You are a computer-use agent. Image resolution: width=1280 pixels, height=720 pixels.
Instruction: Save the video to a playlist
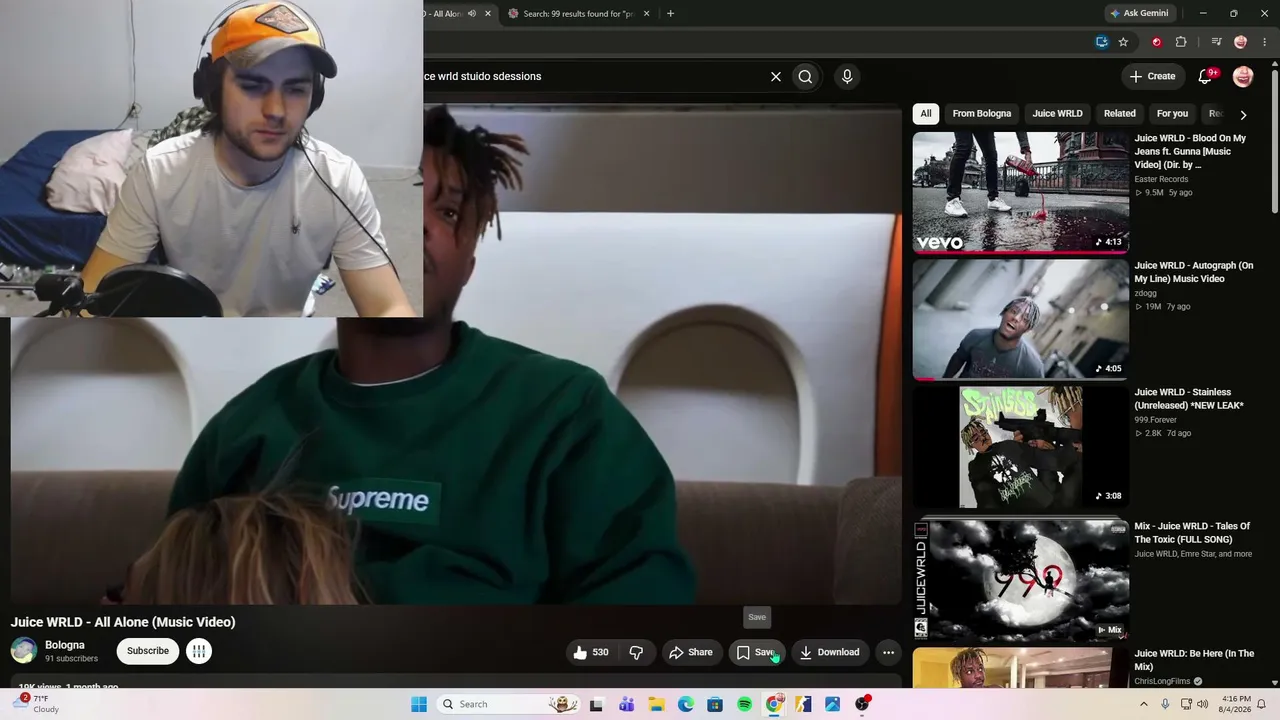point(756,652)
